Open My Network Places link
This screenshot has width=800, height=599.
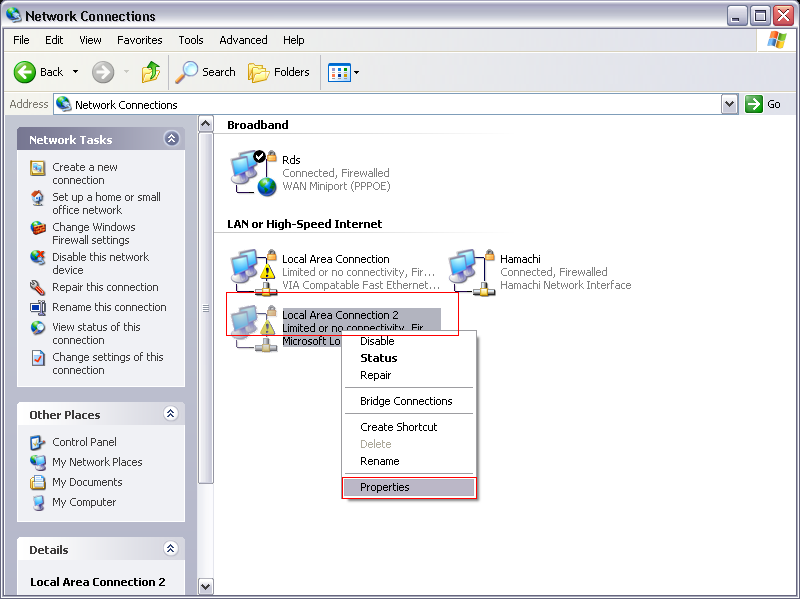pyautogui.click(x=97, y=462)
